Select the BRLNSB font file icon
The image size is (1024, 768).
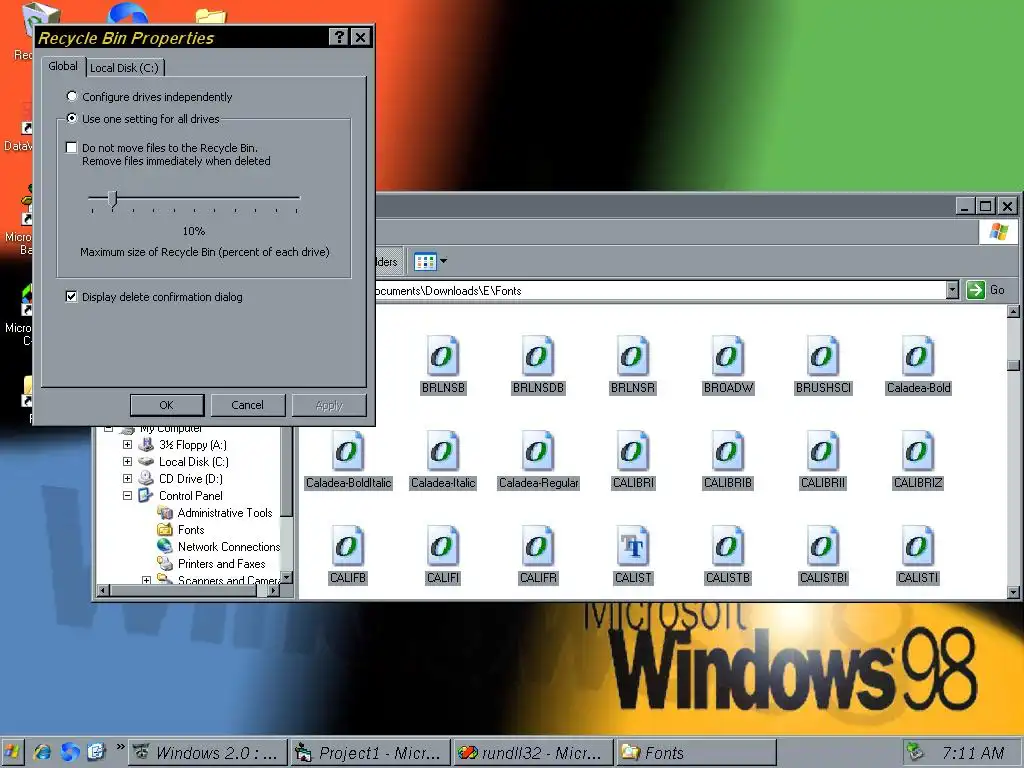443,357
